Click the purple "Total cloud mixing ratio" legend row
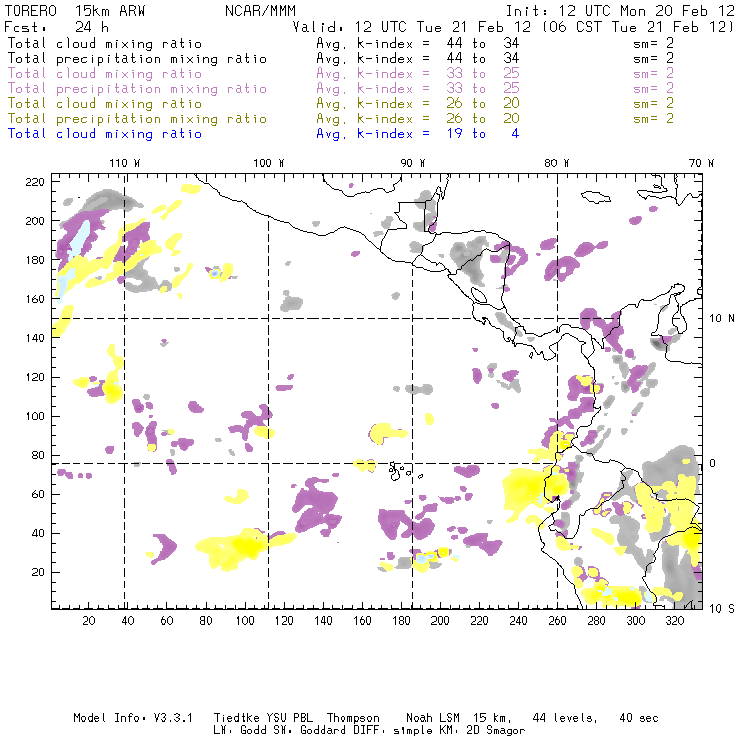Screen dimensions: 740x740 [x=105, y=74]
